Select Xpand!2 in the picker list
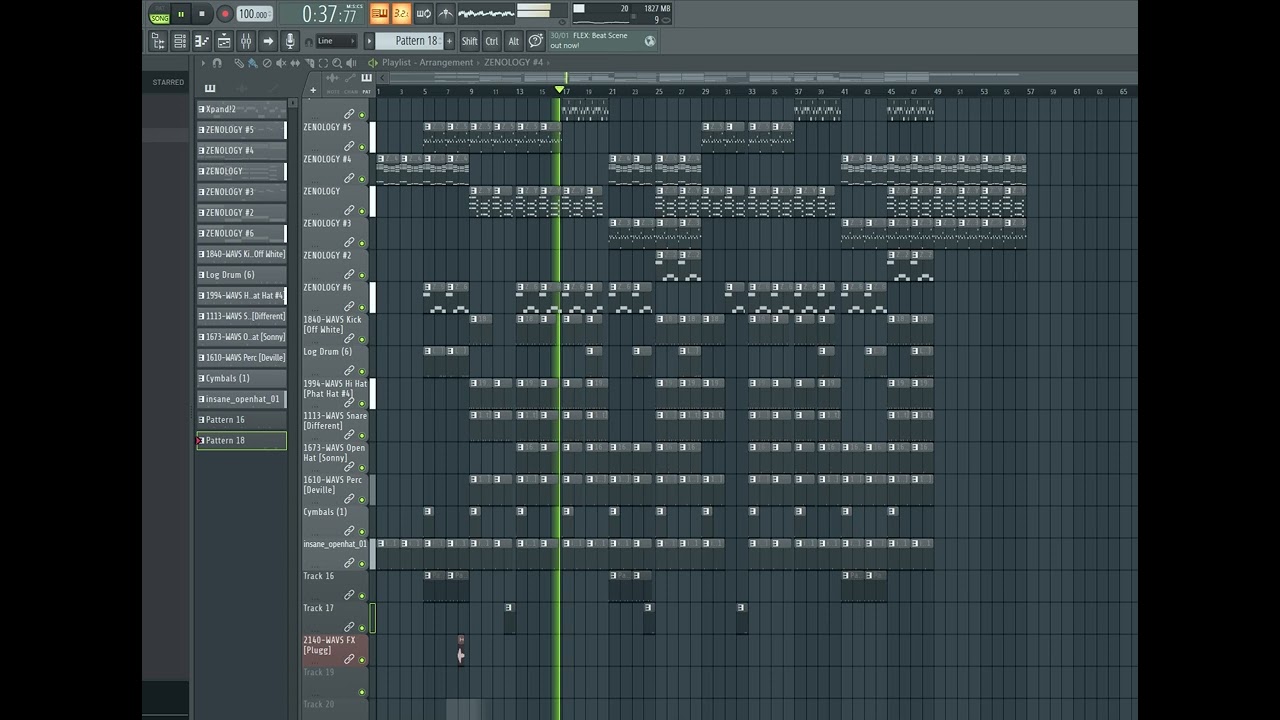 tap(241, 109)
